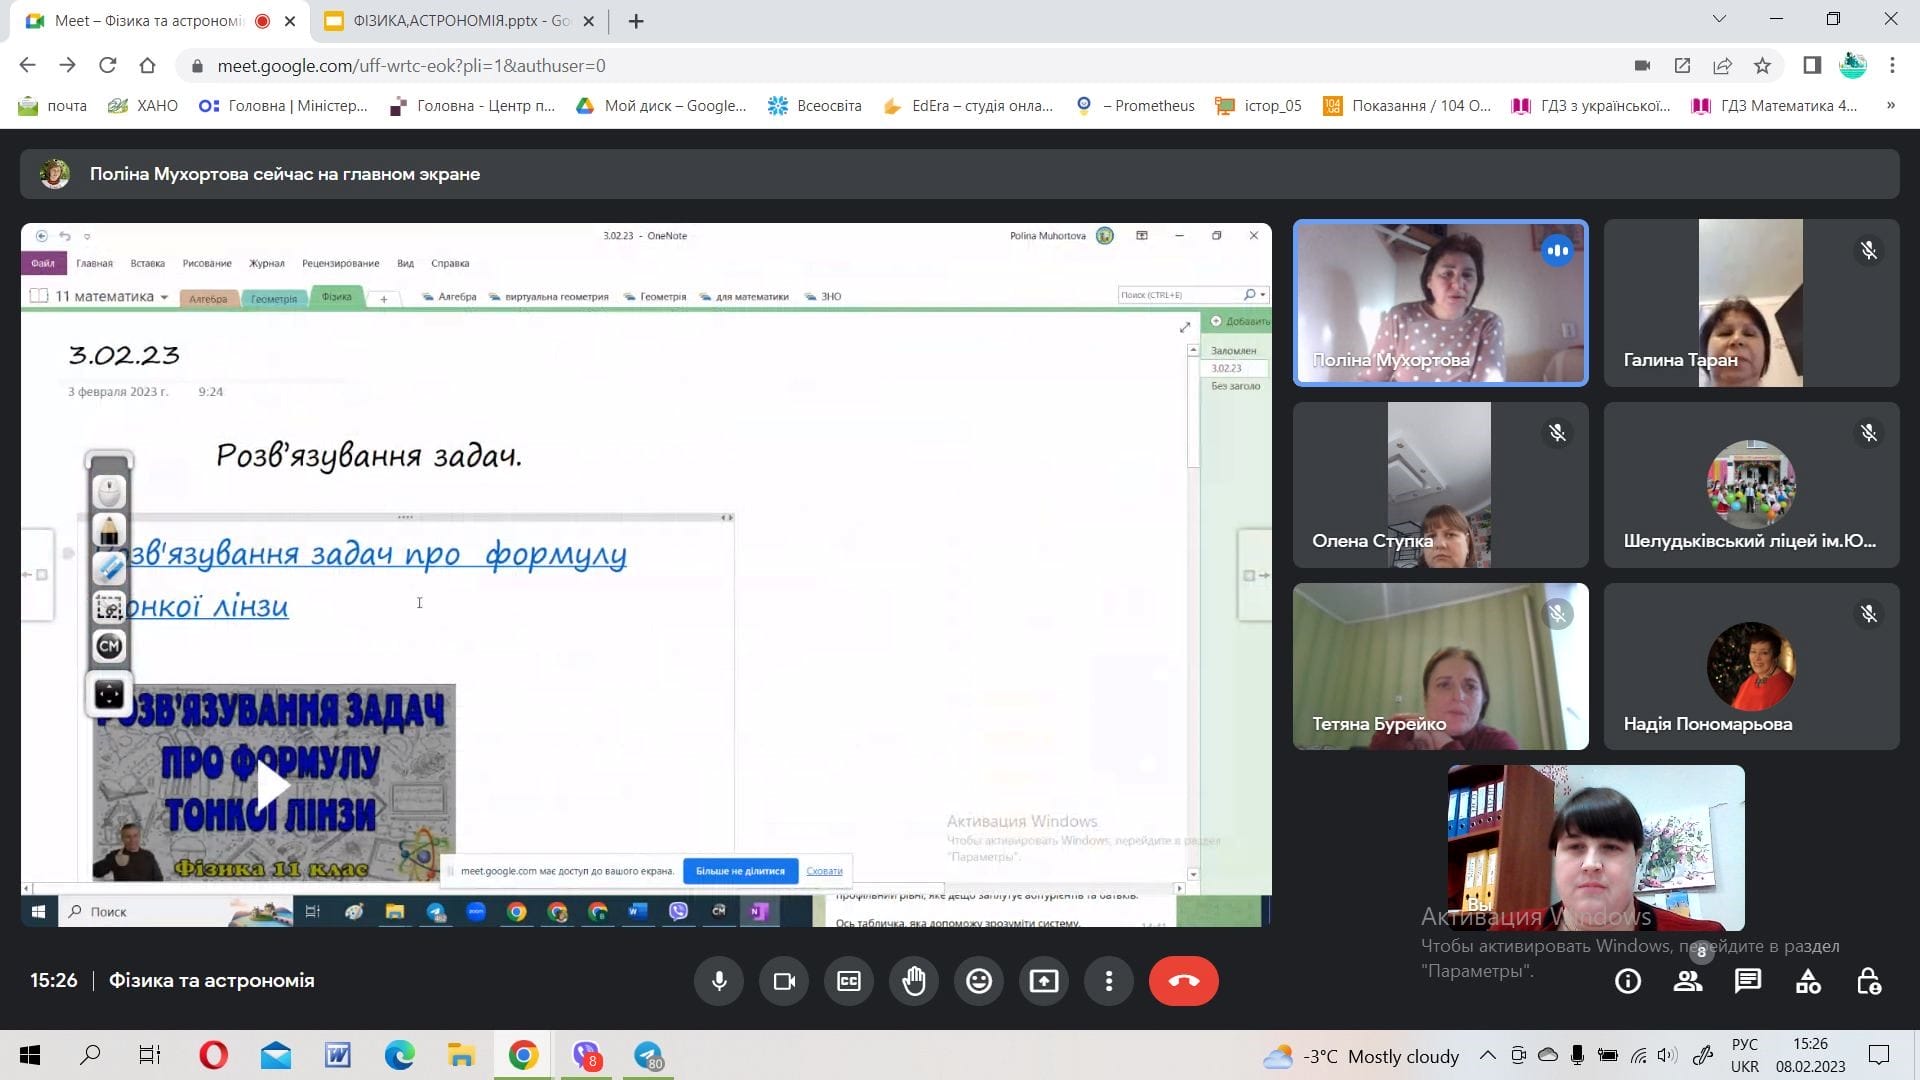Open a new browser tab with plus button
1920x1080 pixels.
pyautogui.click(x=636, y=21)
